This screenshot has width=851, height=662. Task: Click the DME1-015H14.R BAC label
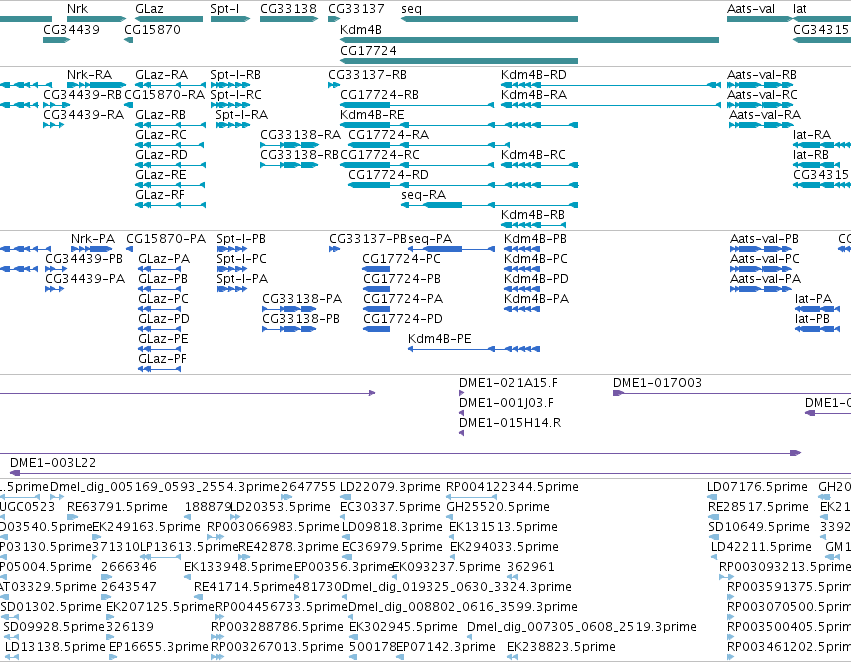click(x=510, y=423)
